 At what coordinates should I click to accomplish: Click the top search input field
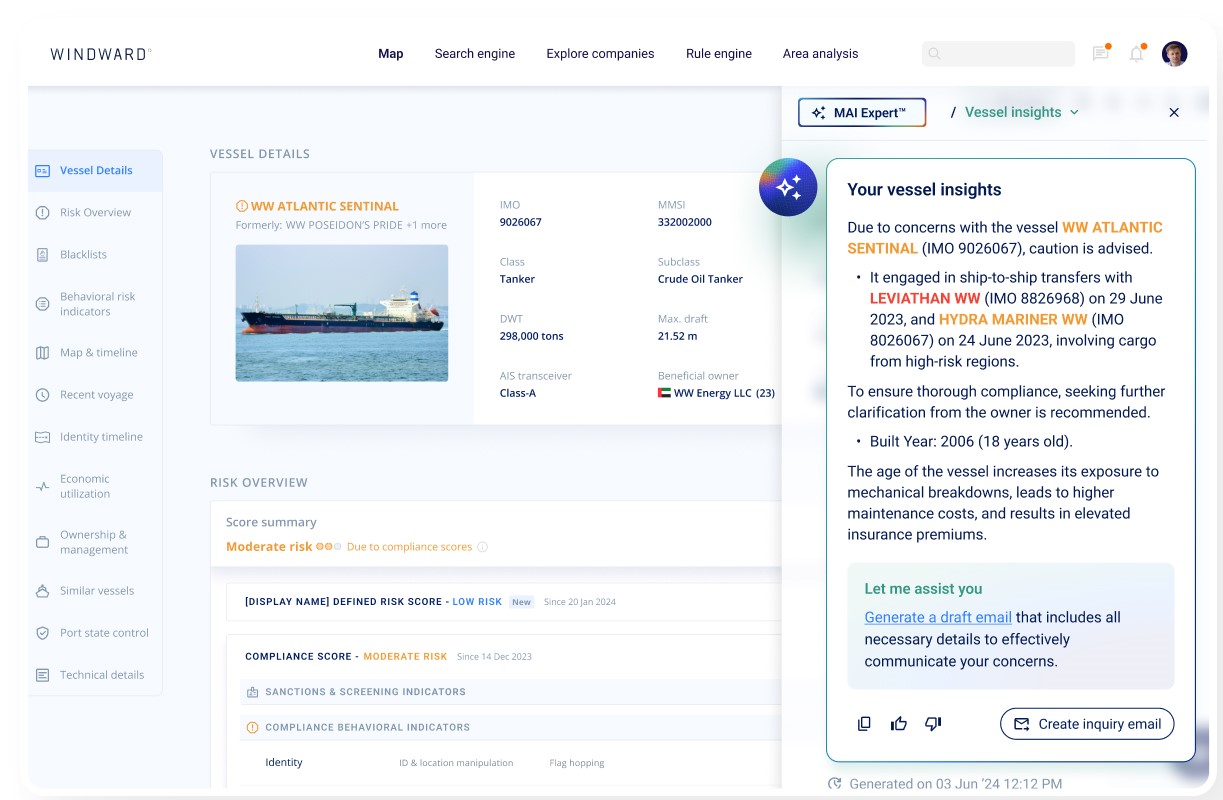[x=1000, y=54]
